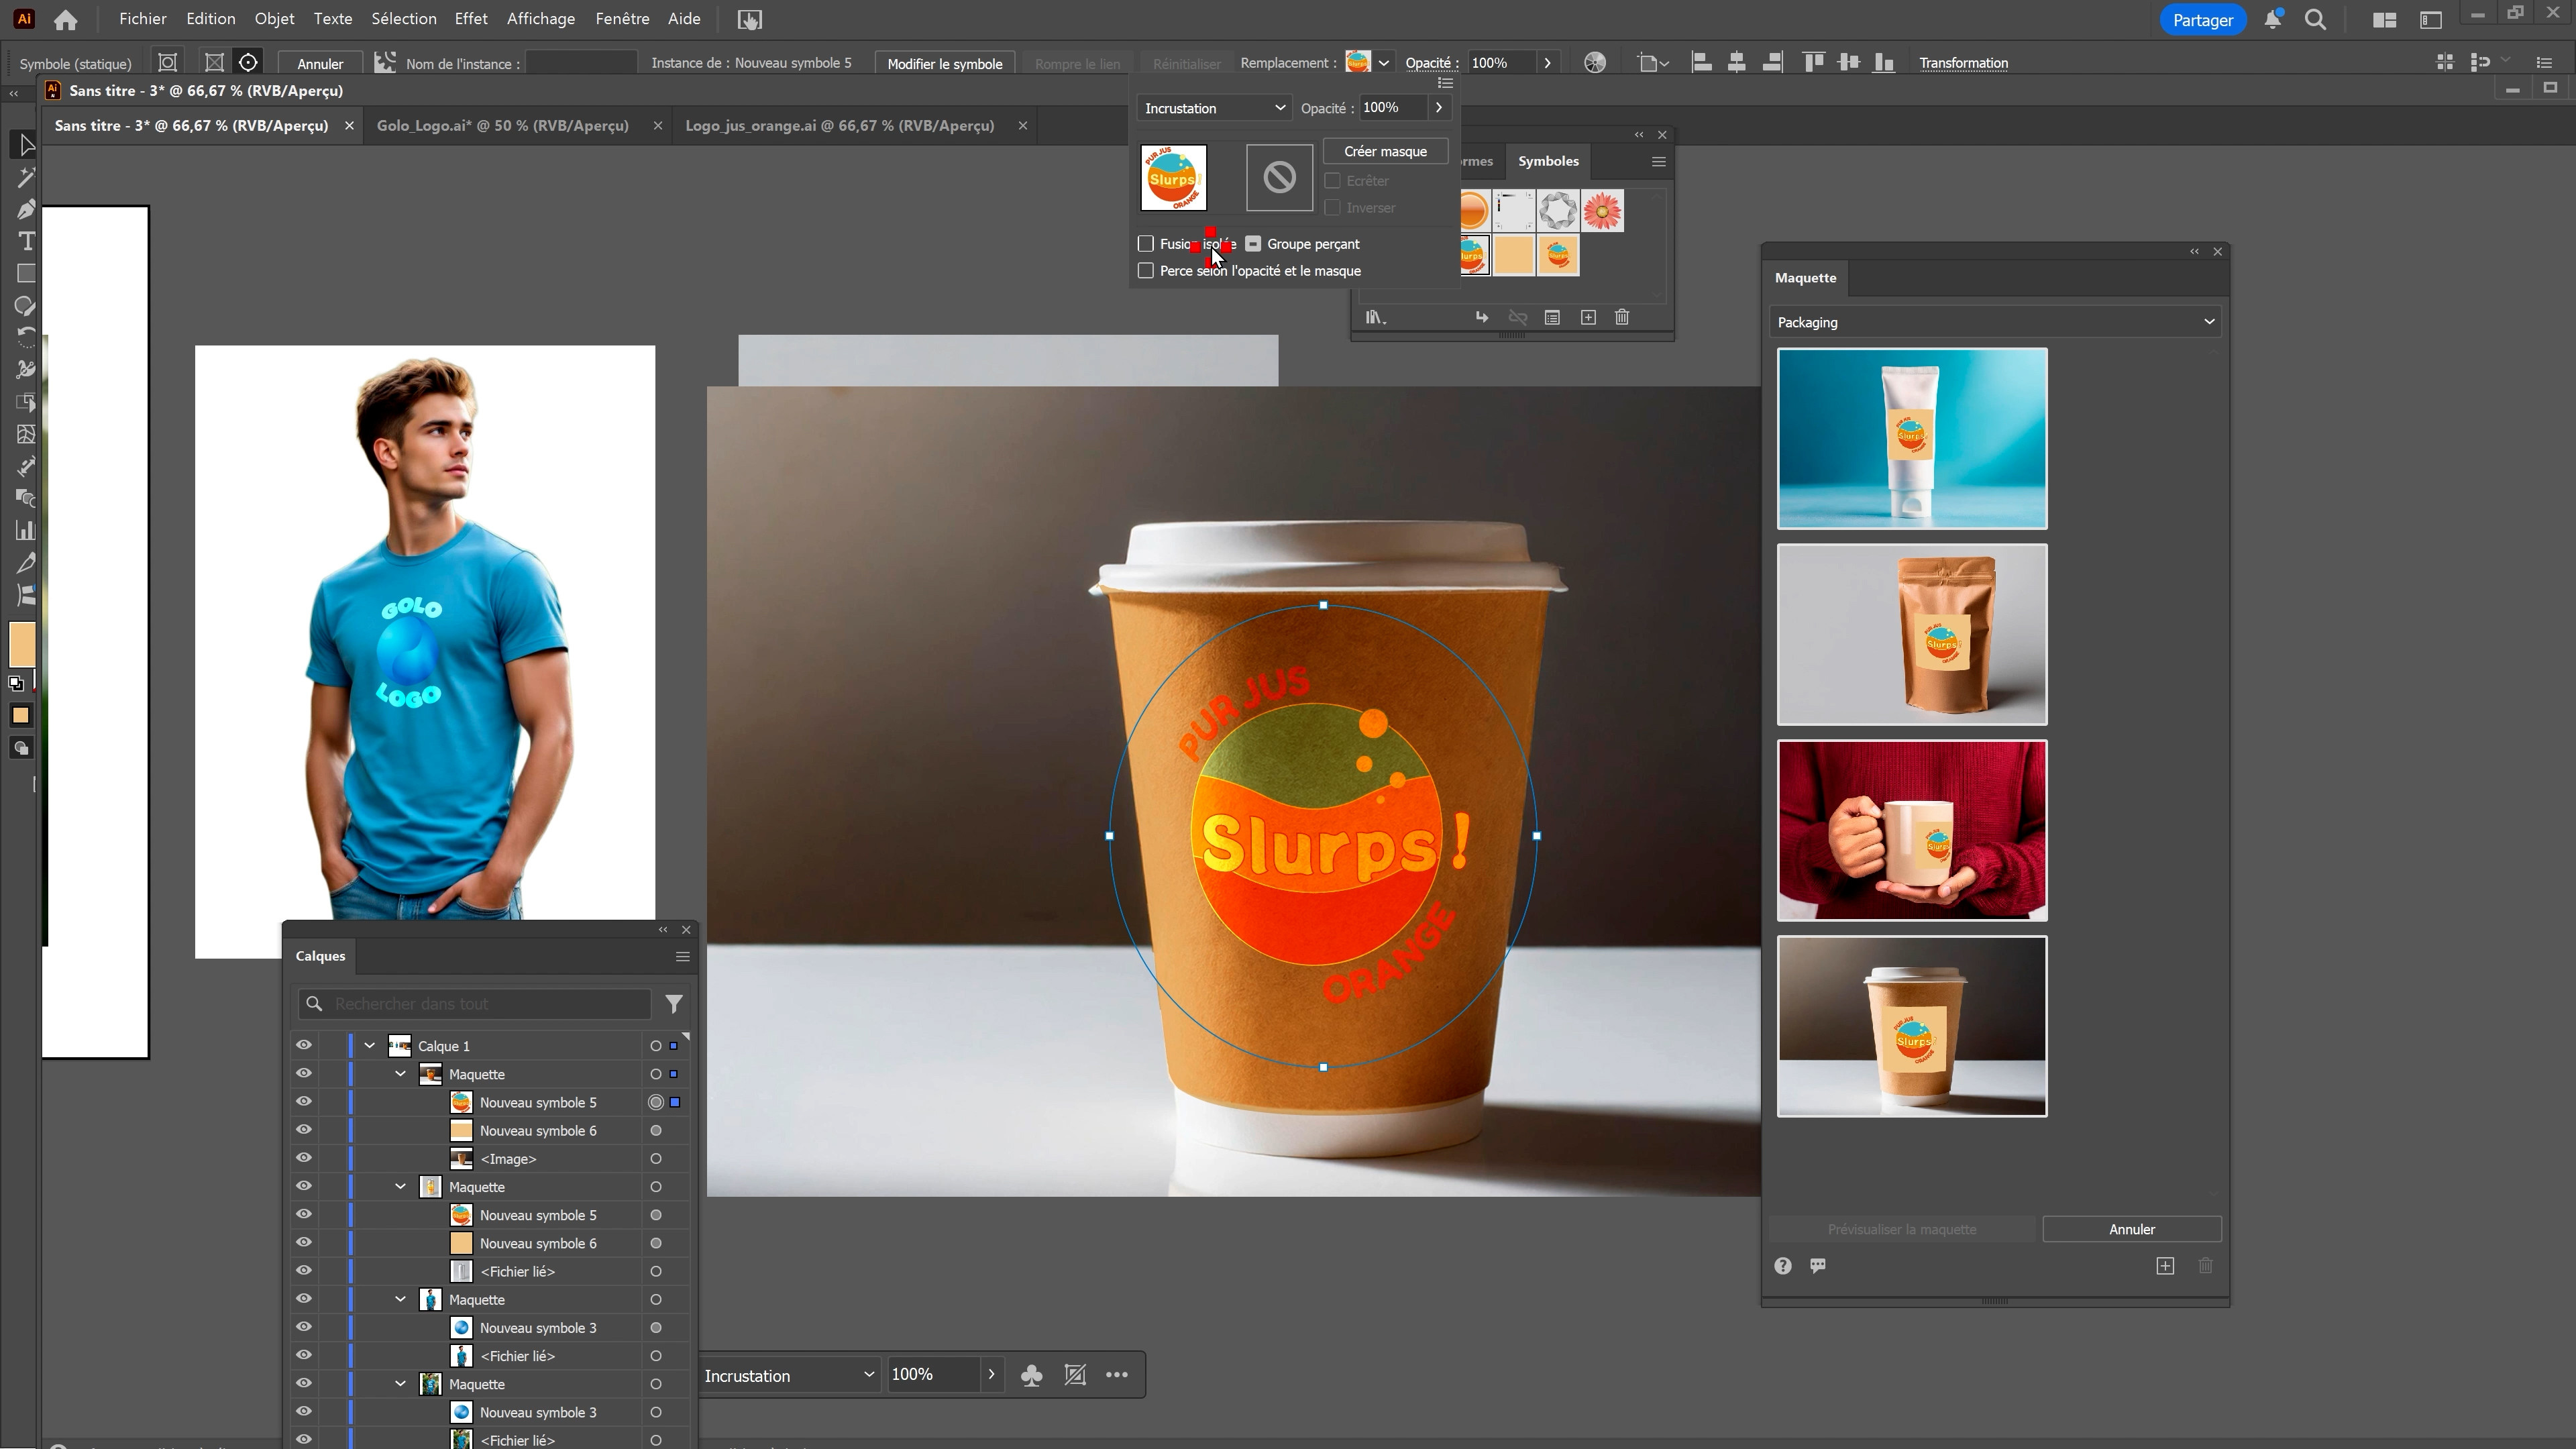This screenshot has height=1449, width=2576.
Task: Toggle visibility of first Nouveau symbole 3
Action: point(304,1327)
